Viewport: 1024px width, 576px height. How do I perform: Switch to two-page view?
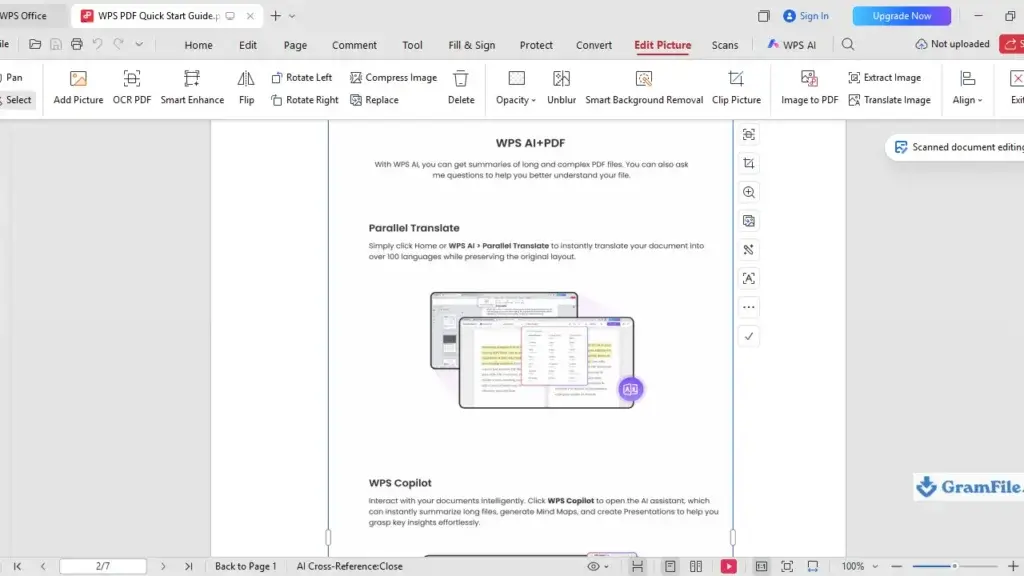pyautogui.click(x=696, y=566)
